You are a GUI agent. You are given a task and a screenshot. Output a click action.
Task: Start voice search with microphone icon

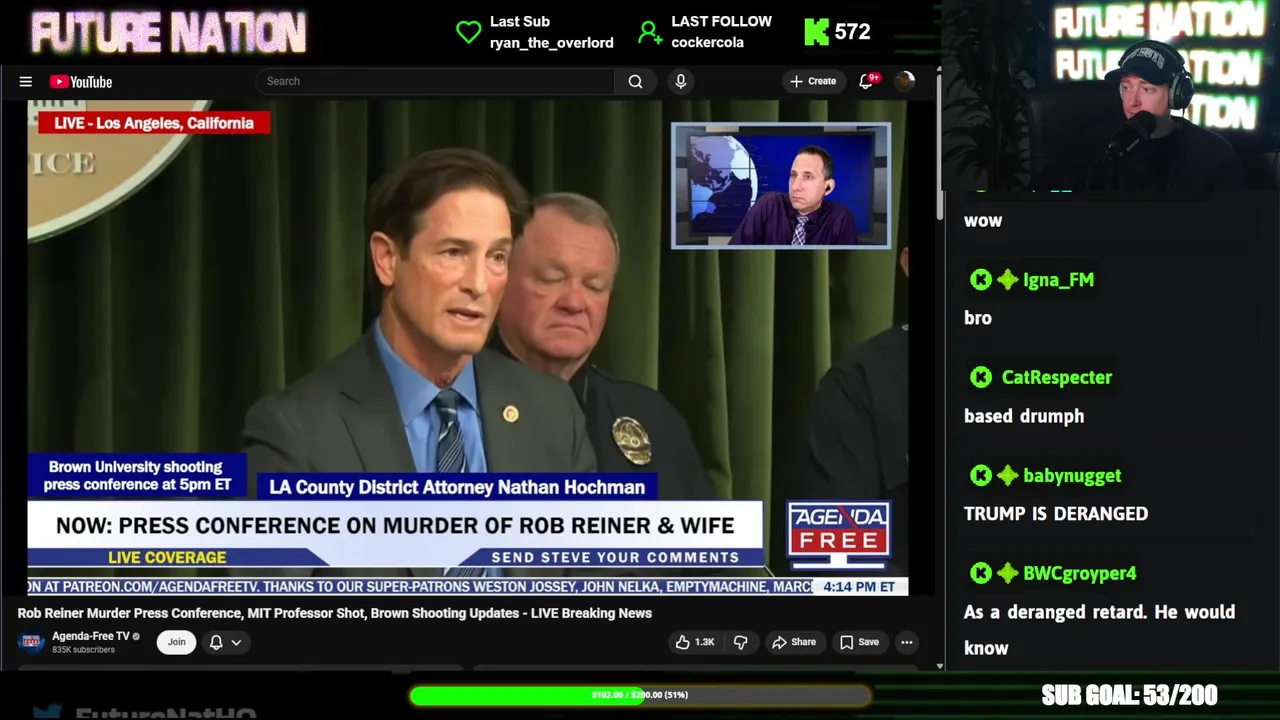click(x=681, y=81)
